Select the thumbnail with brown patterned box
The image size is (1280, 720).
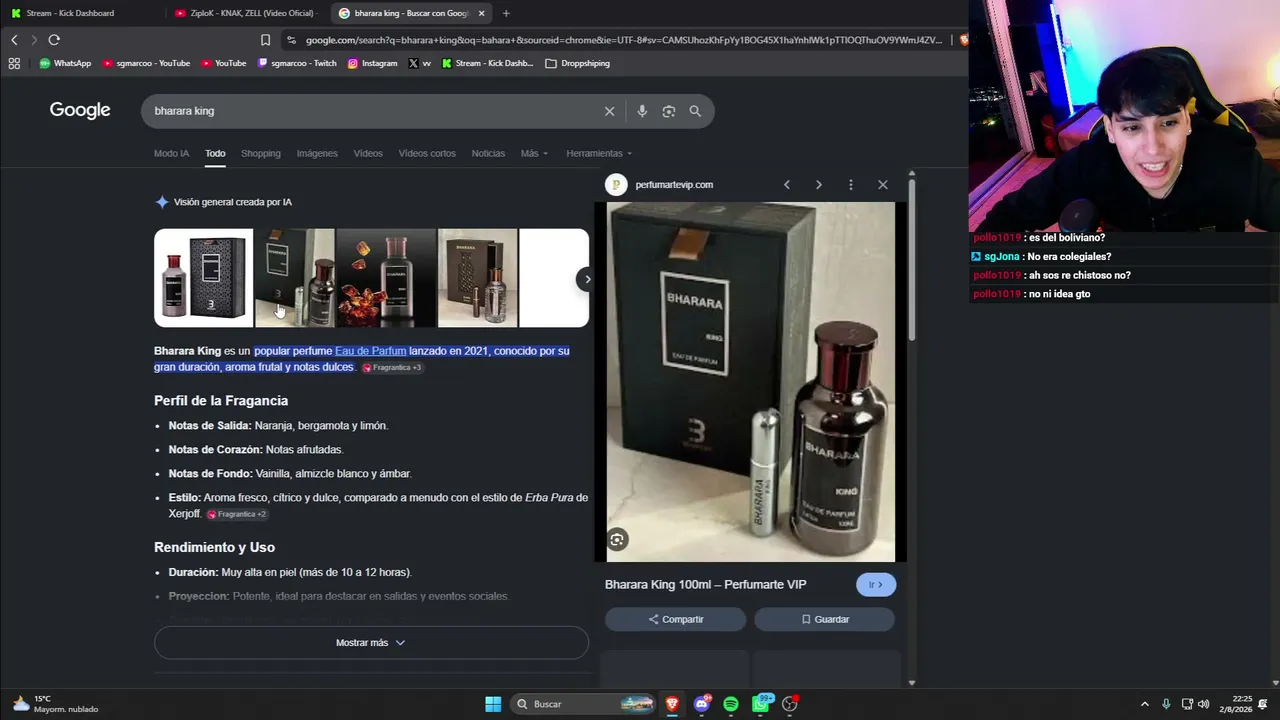478,278
